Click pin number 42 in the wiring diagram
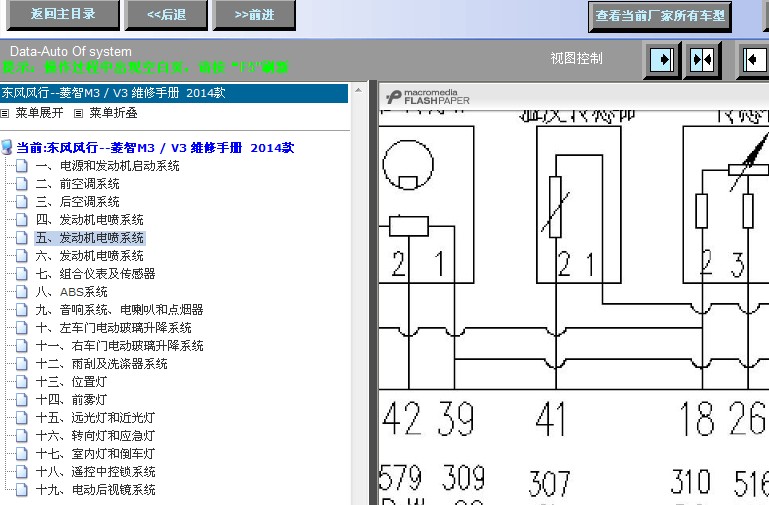The image size is (769, 505). tap(402, 418)
